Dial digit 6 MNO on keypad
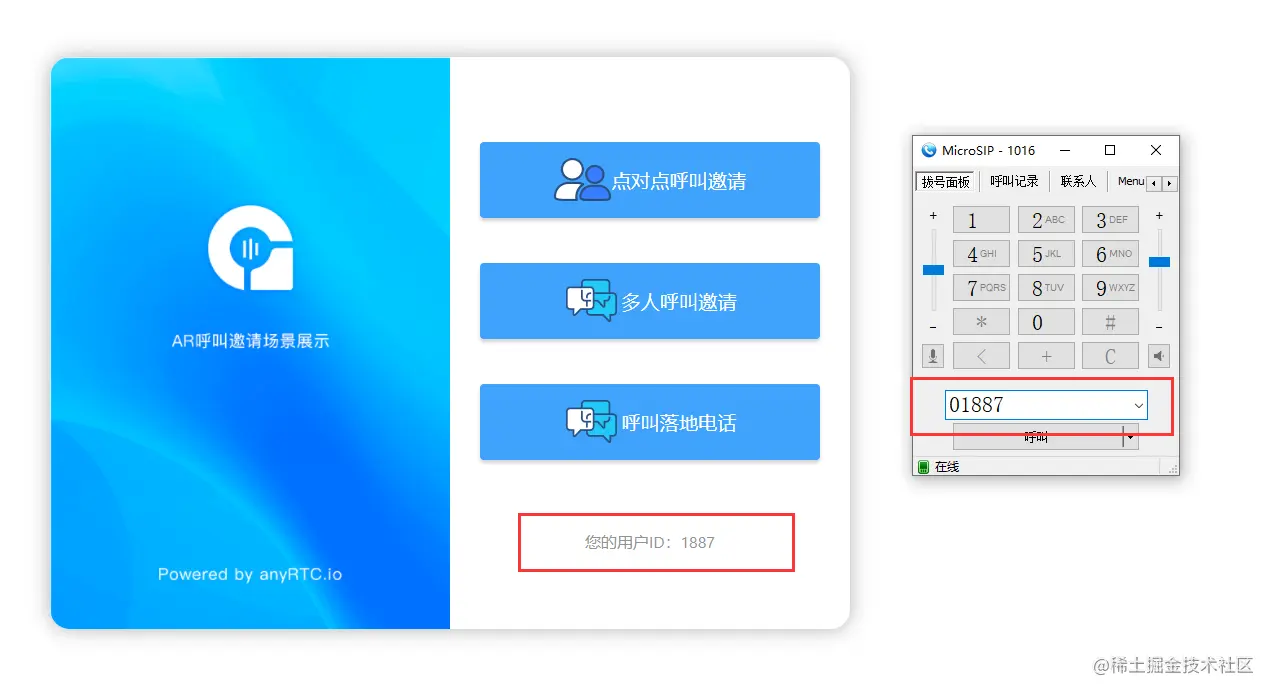This screenshot has height=696, width=1274. click(x=1111, y=254)
